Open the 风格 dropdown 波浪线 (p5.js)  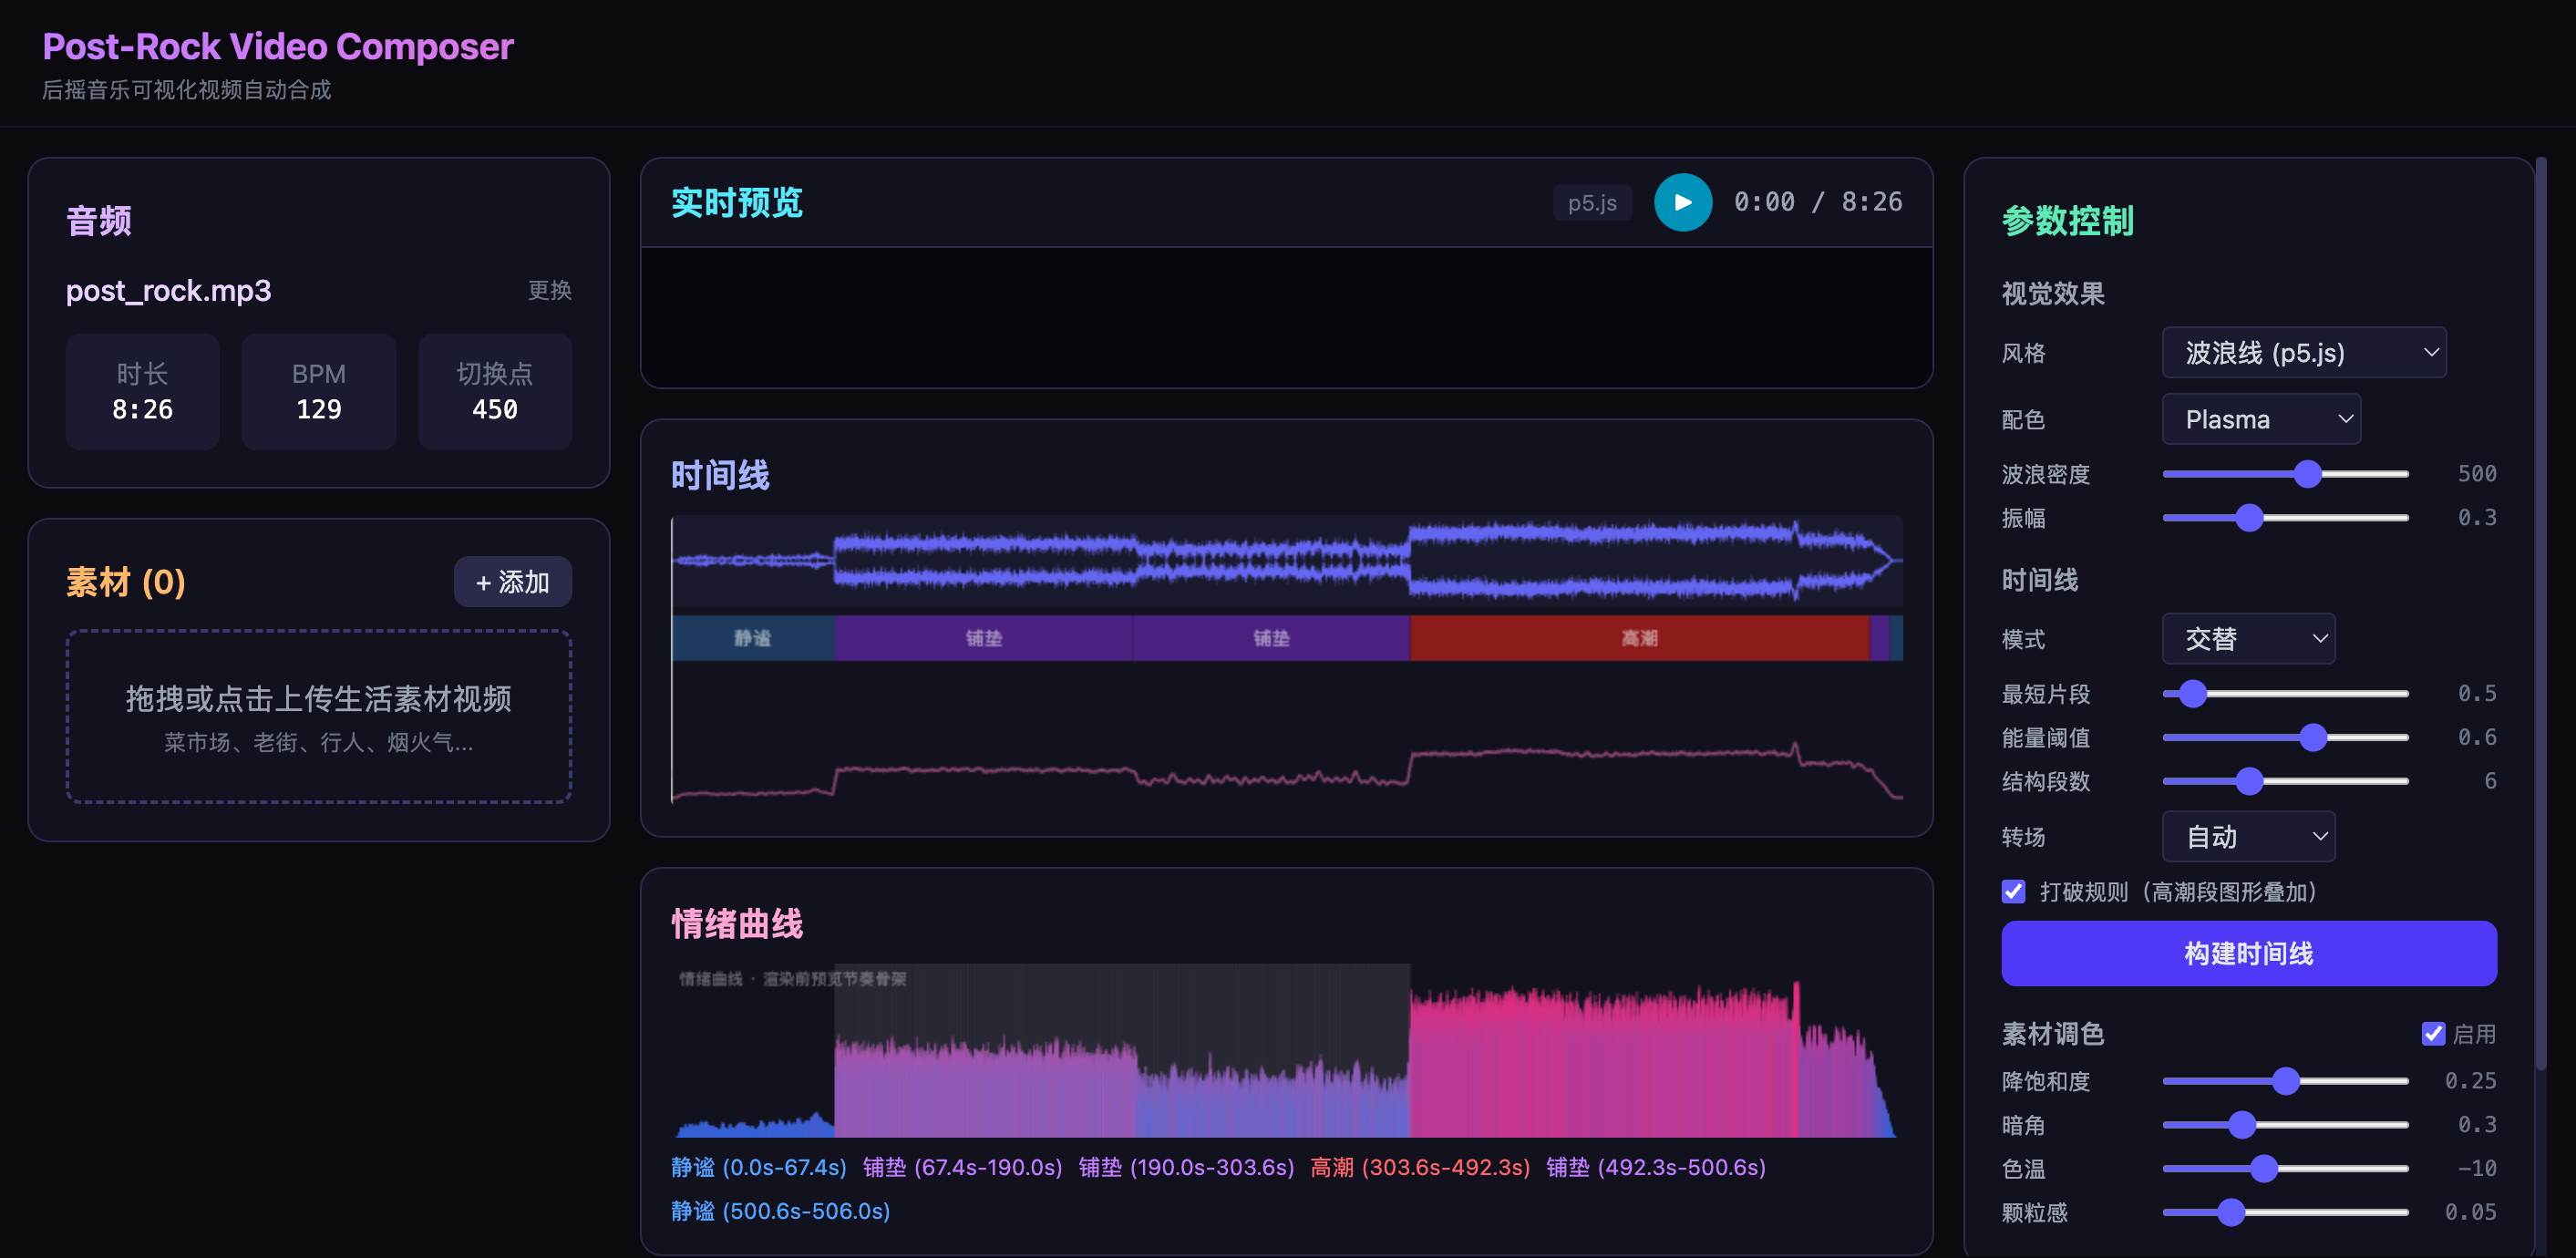(2303, 352)
